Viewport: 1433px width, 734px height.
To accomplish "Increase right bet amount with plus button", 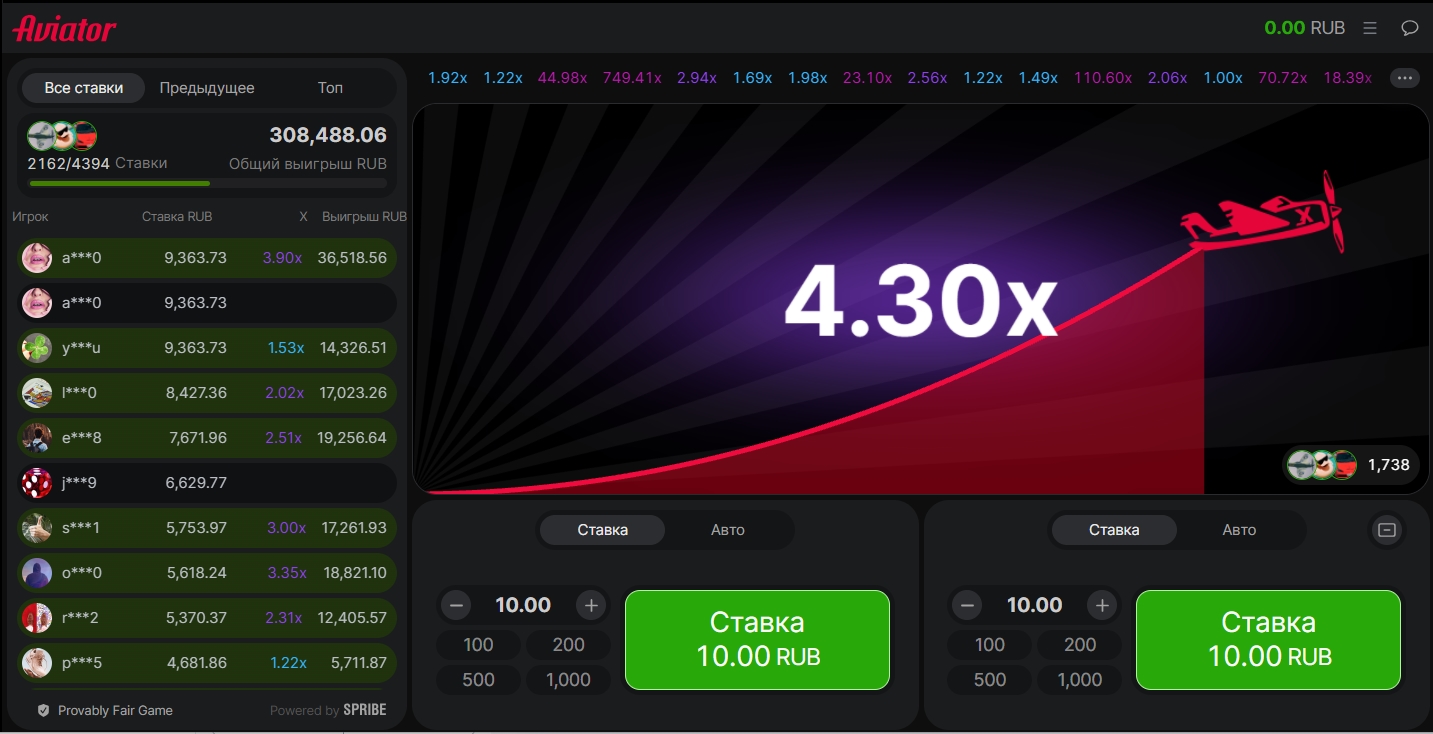I will [x=1102, y=605].
